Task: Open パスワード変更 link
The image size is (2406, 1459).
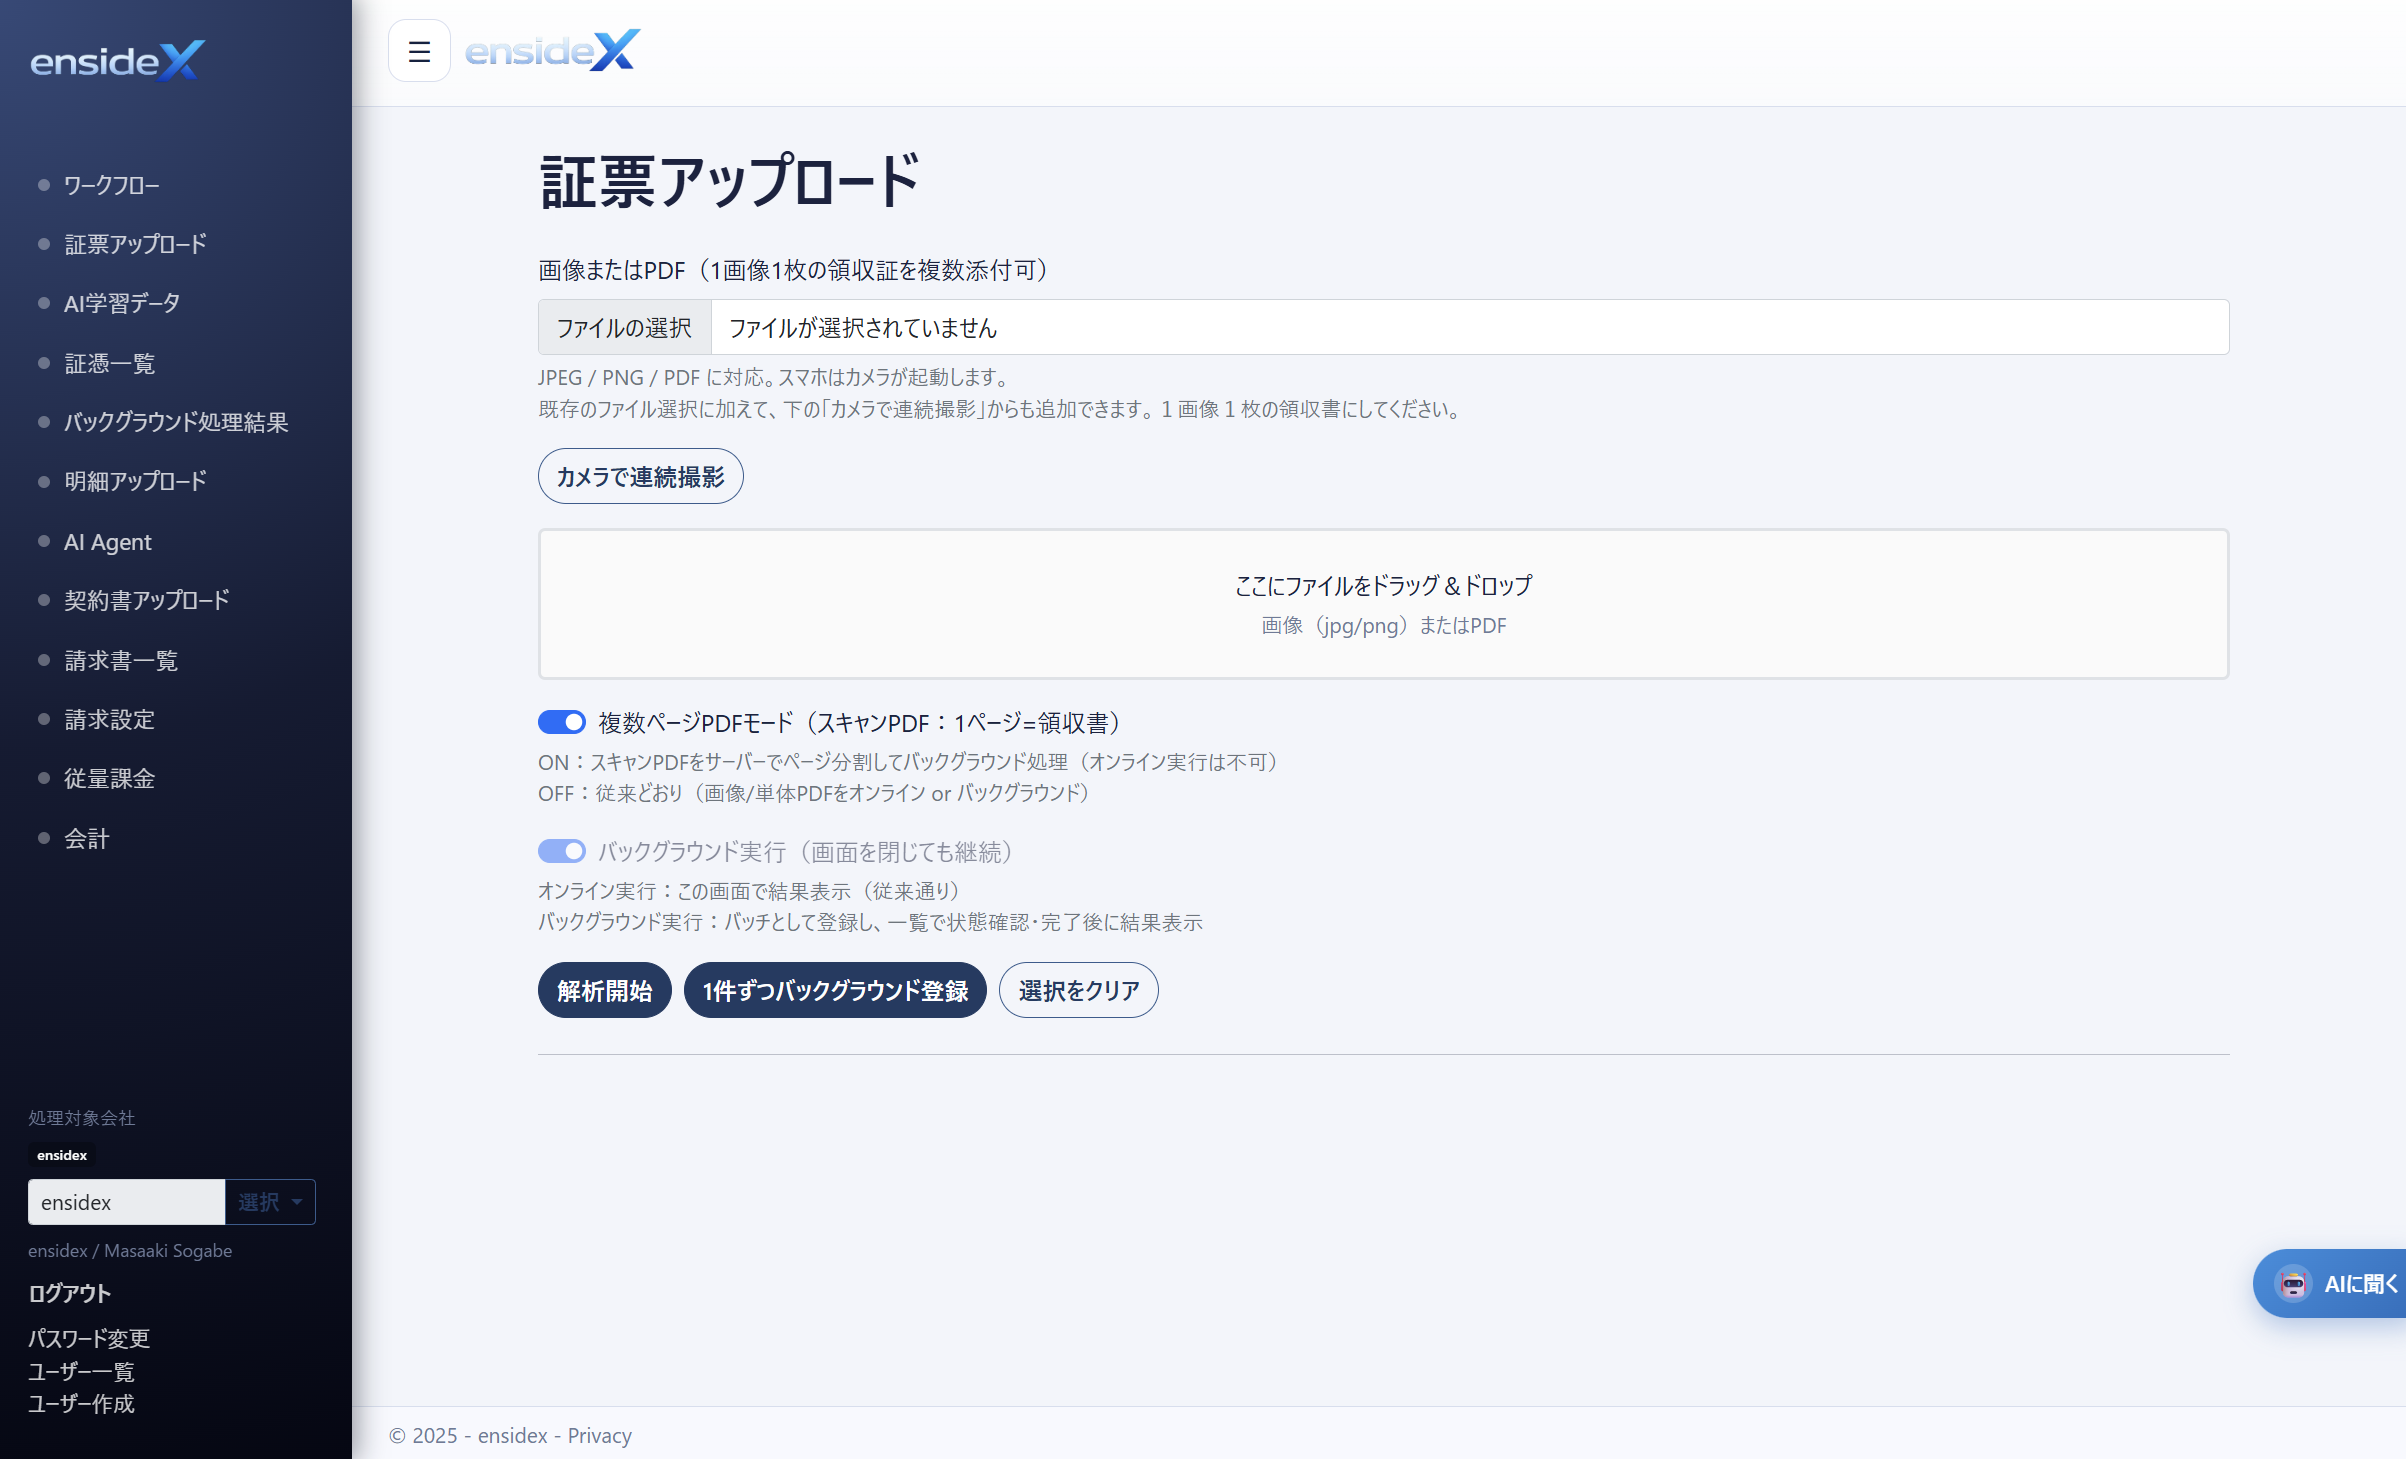Action: coord(89,1338)
